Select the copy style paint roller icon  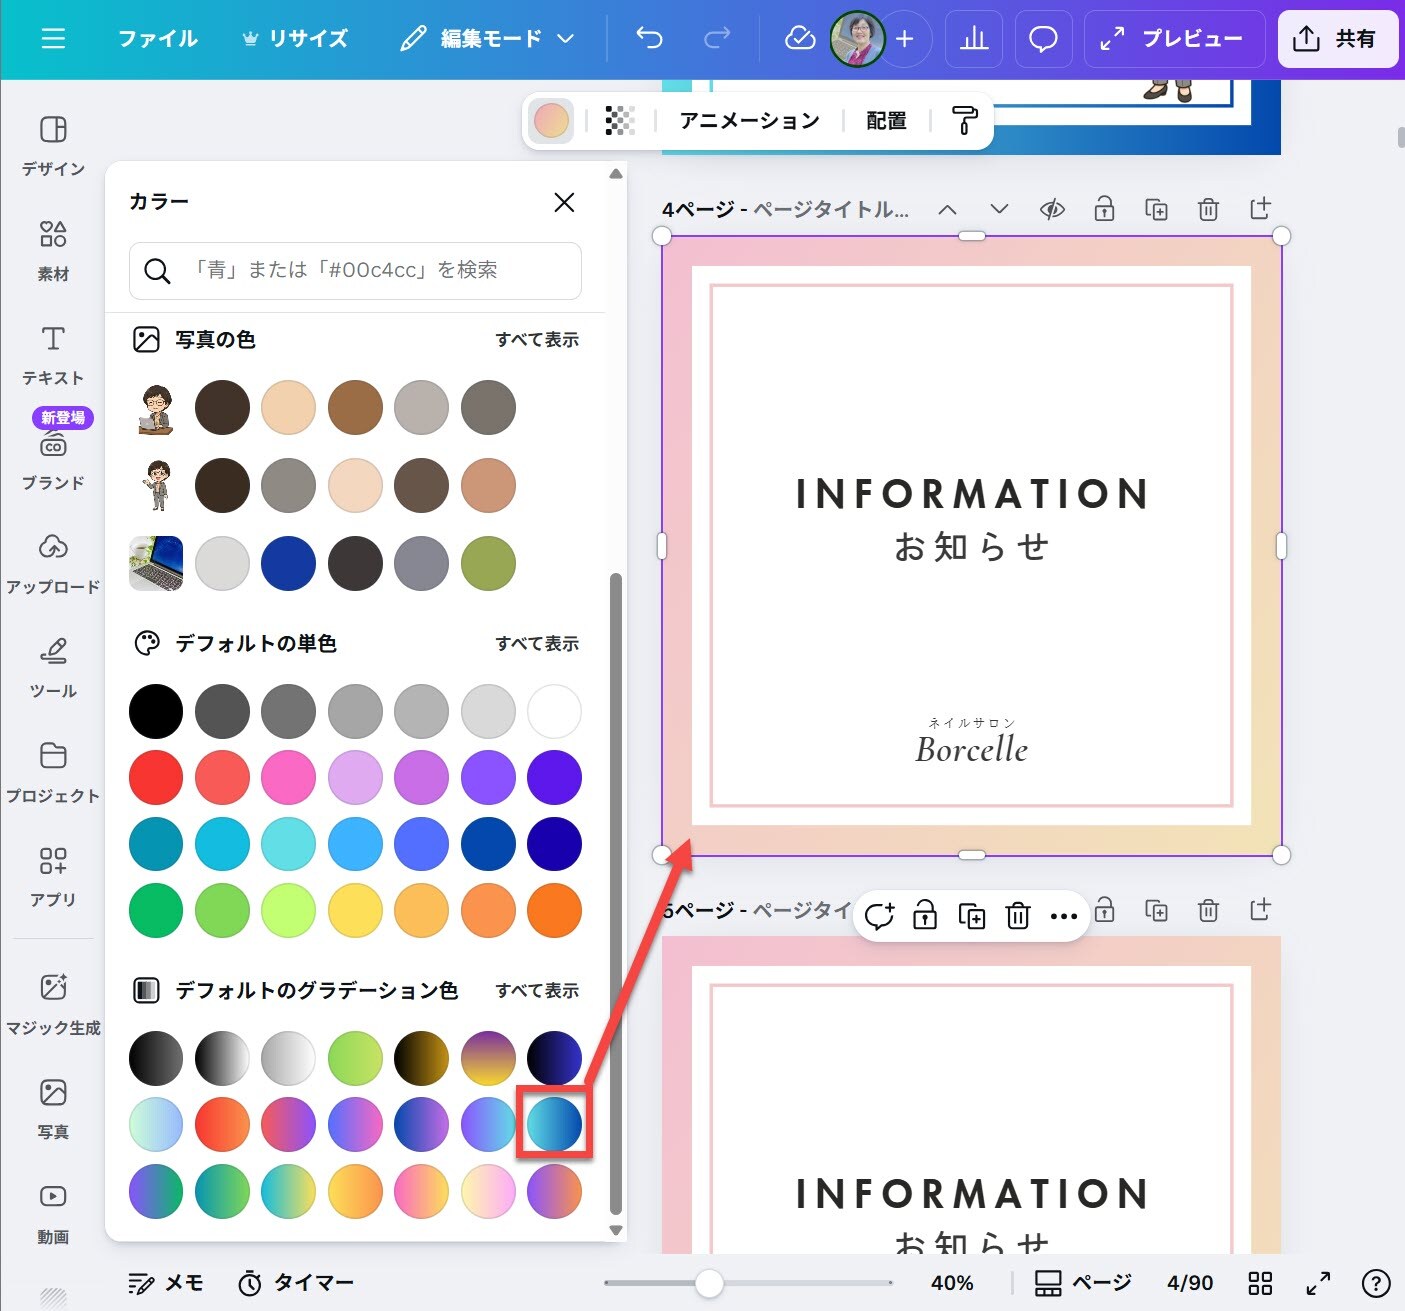click(964, 121)
